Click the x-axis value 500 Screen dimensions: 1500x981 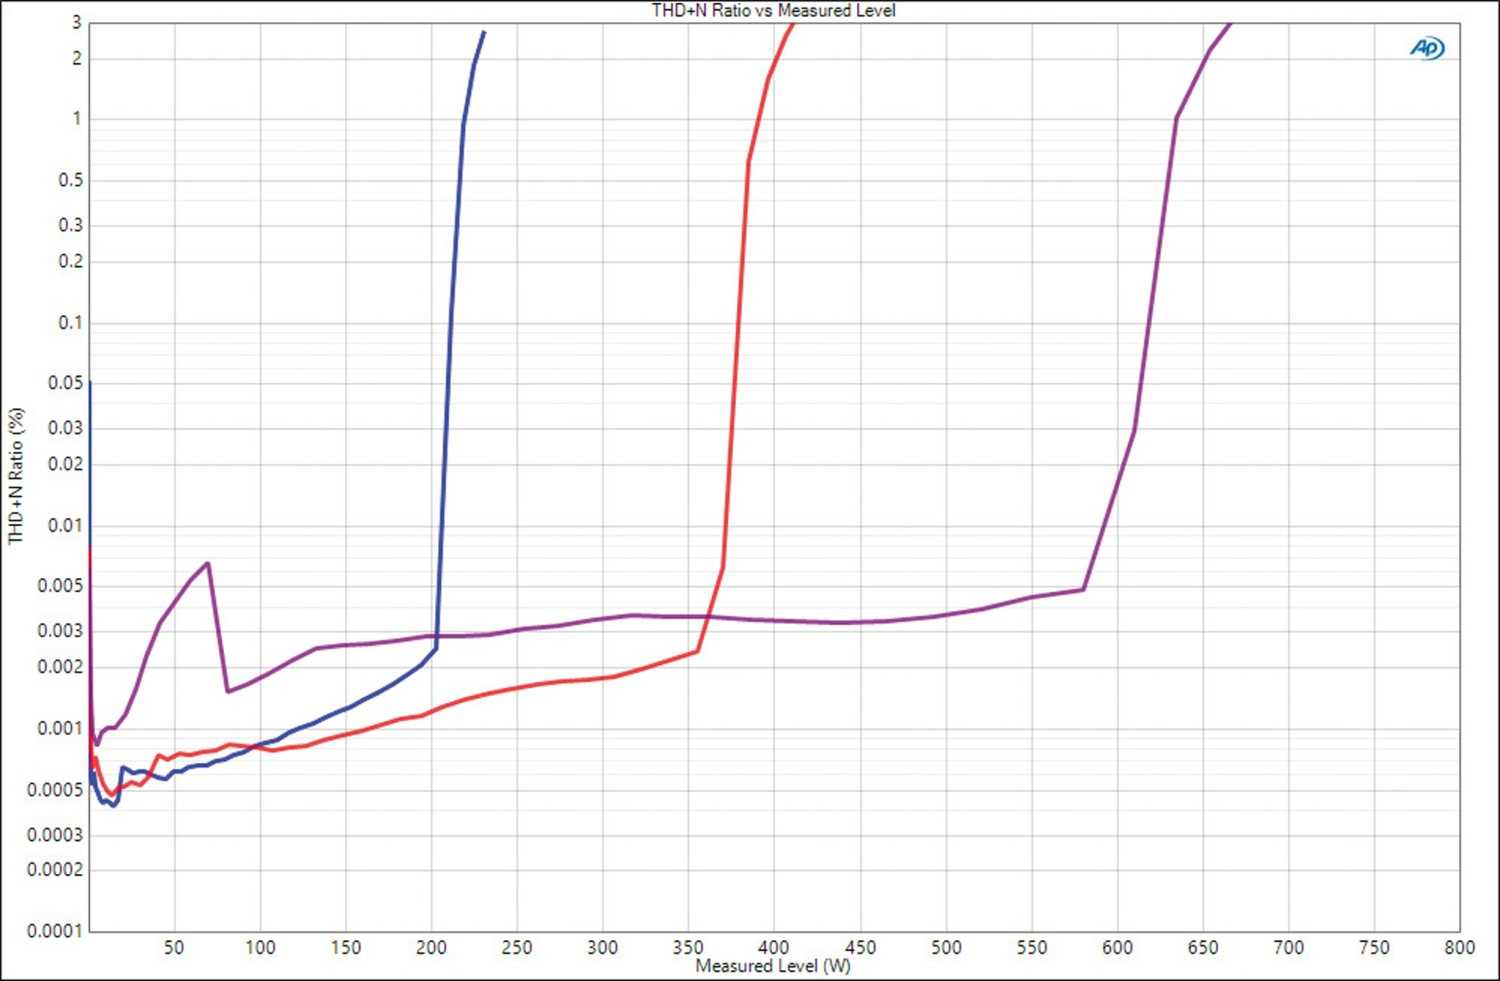pos(946,947)
